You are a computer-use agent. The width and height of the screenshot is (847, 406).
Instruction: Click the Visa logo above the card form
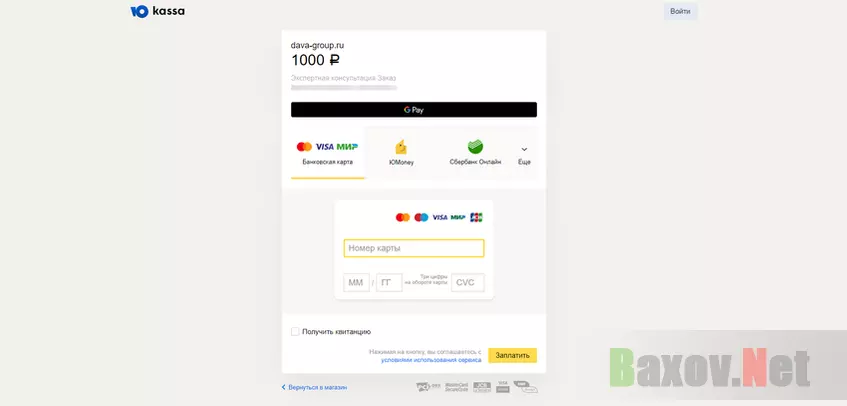click(x=440, y=217)
